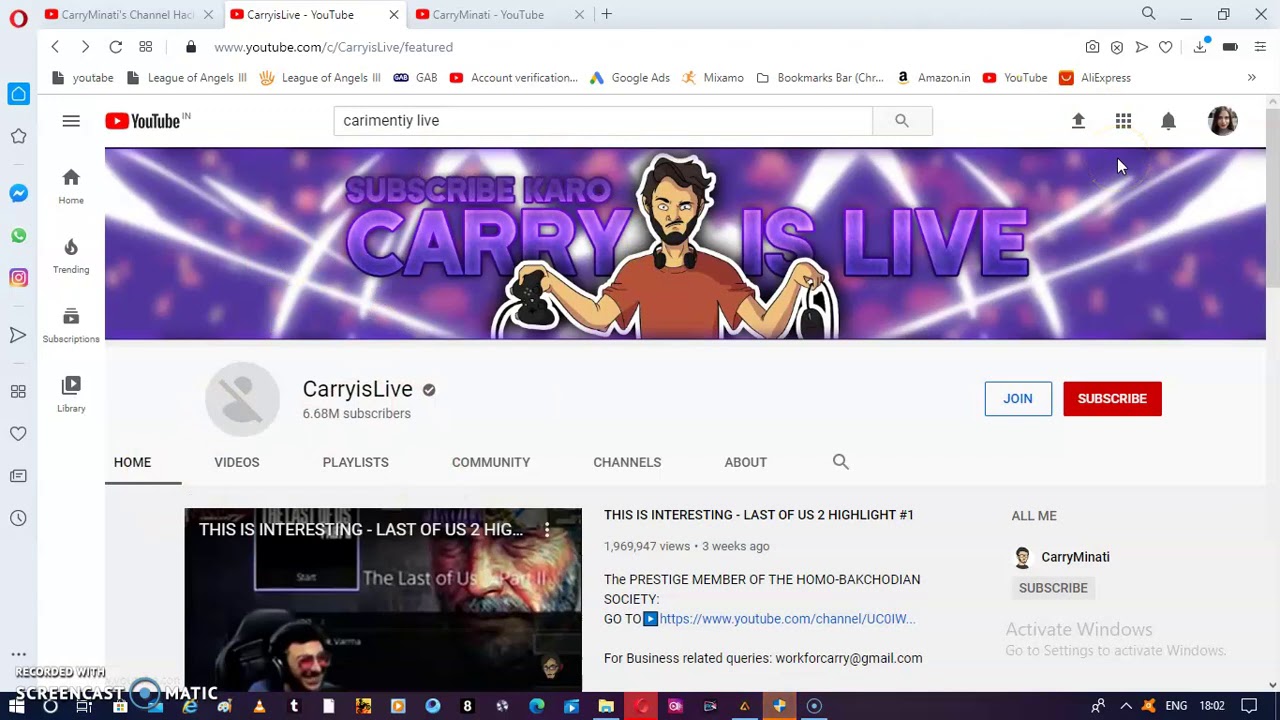Open Mixamo bookmark
The height and width of the screenshot is (720, 1280).
tap(713, 78)
